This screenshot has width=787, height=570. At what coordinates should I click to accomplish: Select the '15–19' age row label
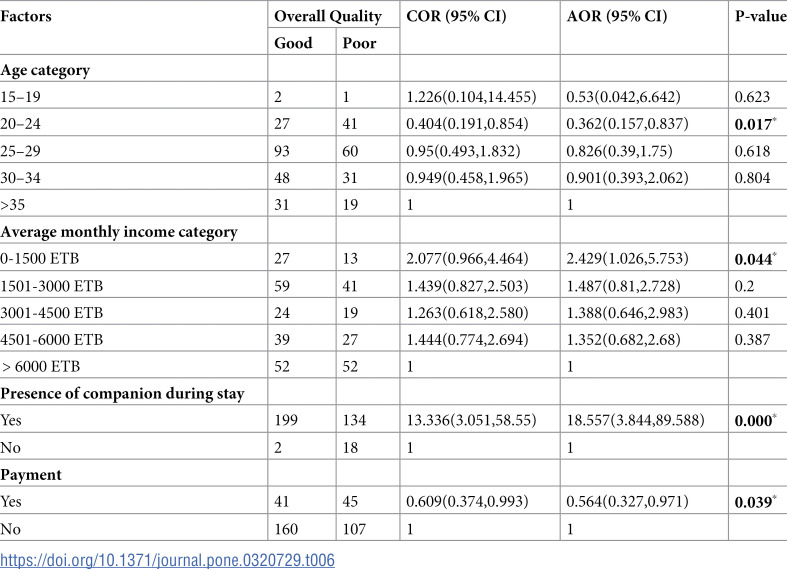(21, 97)
